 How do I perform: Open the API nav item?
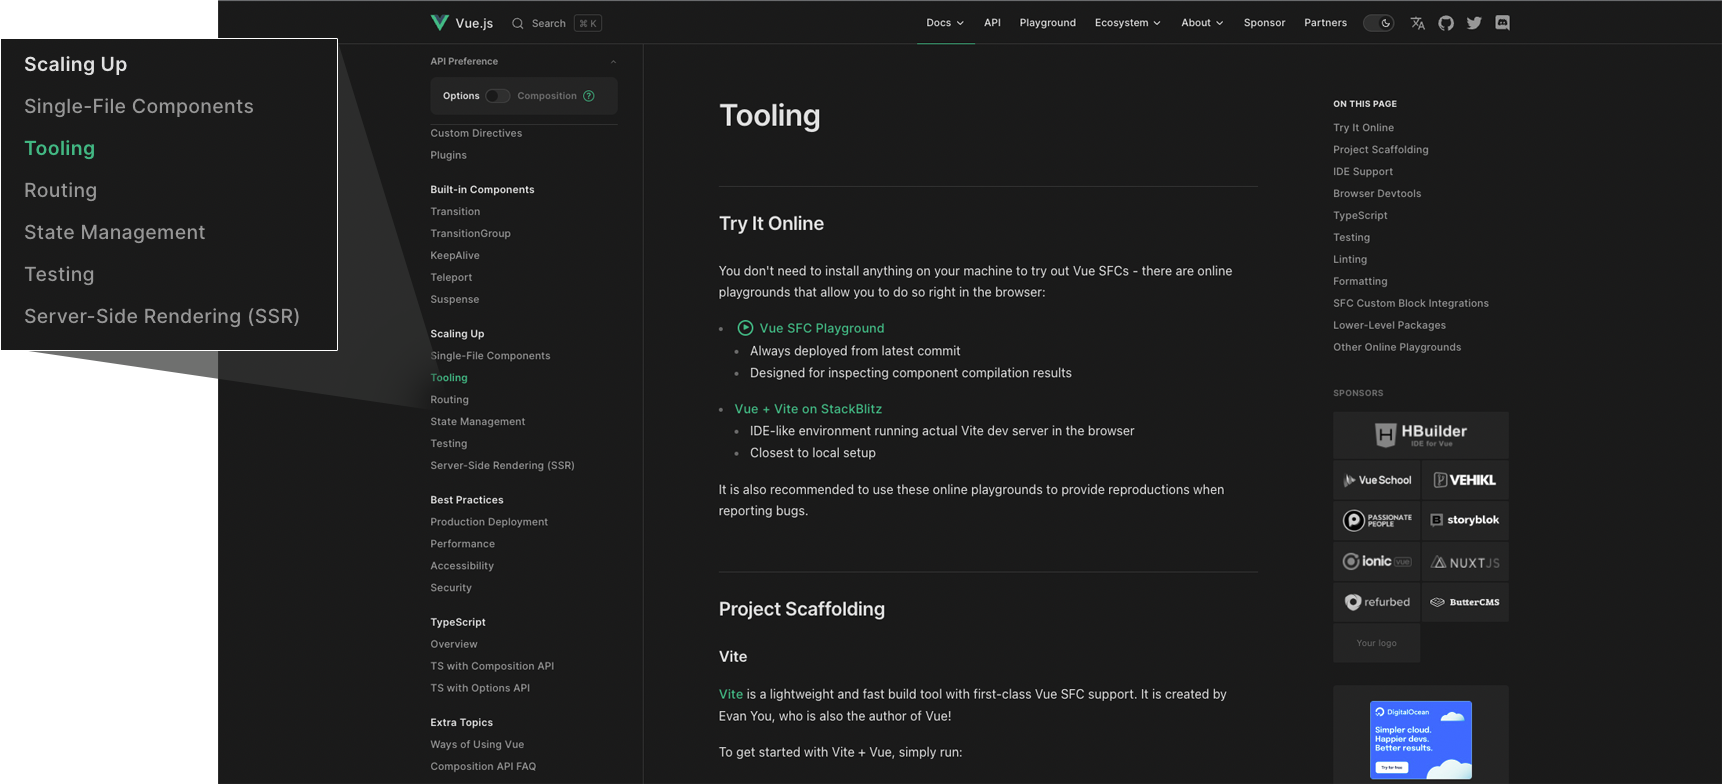point(992,23)
